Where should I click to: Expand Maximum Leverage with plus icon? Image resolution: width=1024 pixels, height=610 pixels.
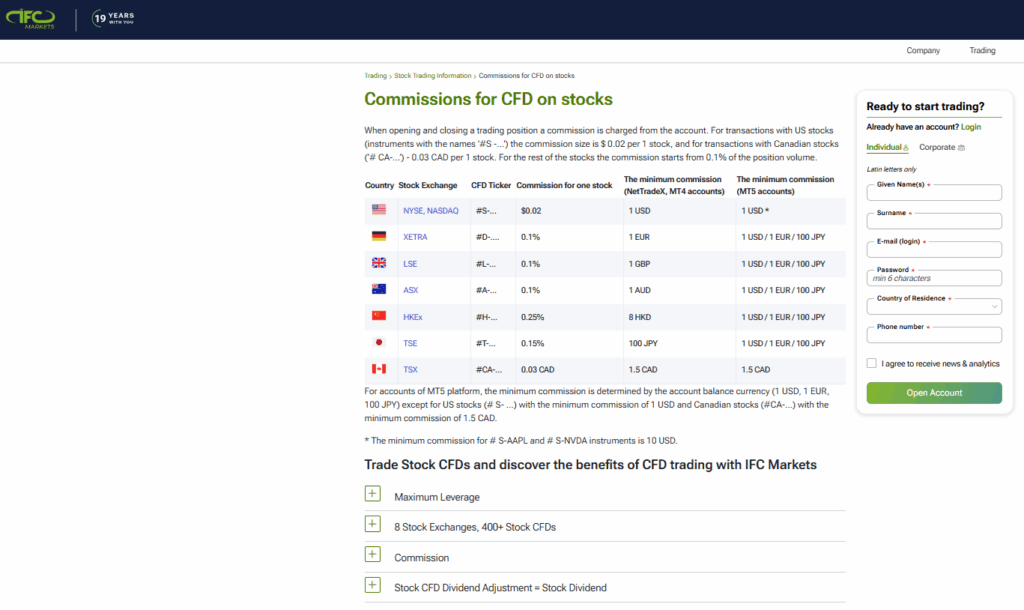(372, 494)
